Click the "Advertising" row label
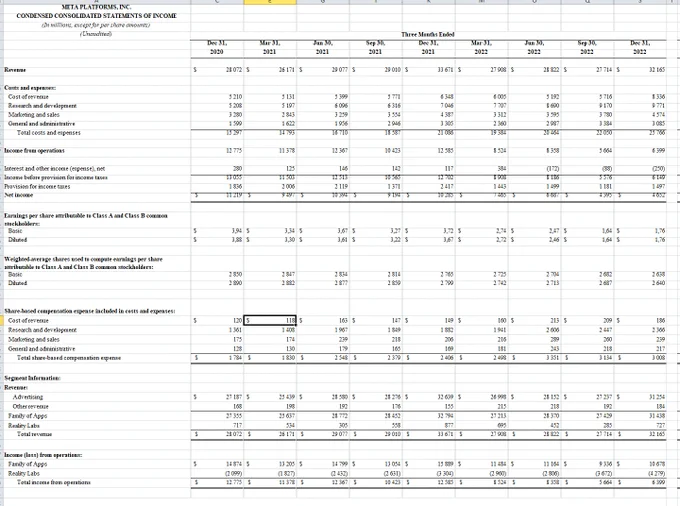 (x=28, y=397)
